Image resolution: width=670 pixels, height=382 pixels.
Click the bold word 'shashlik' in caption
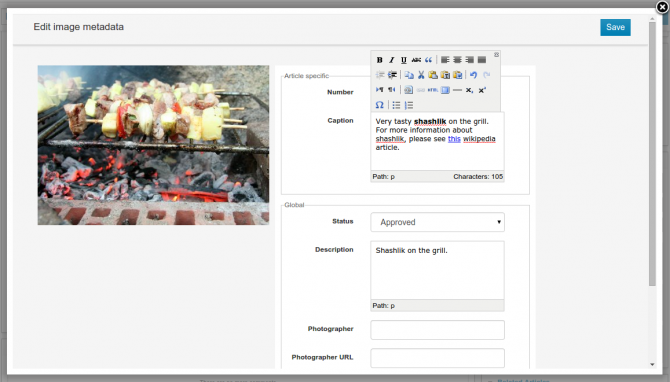(430, 121)
